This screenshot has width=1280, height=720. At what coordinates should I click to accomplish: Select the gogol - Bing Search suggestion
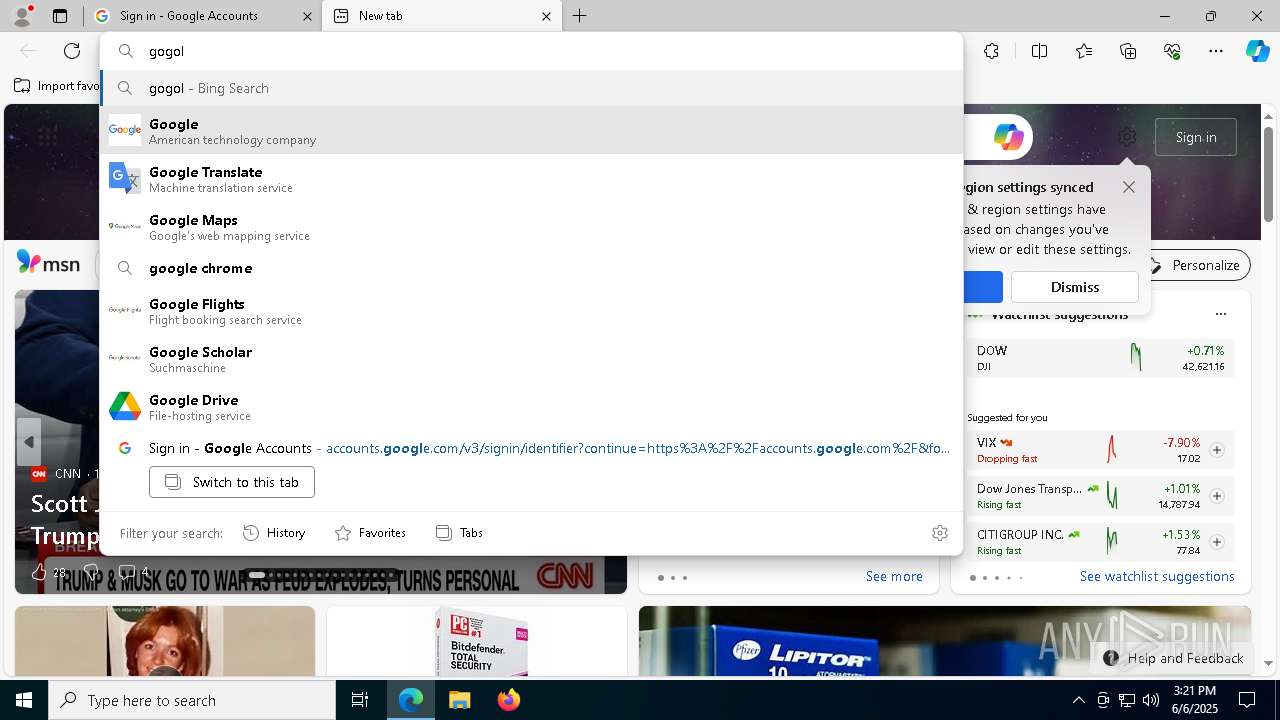[x=532, y=88]
